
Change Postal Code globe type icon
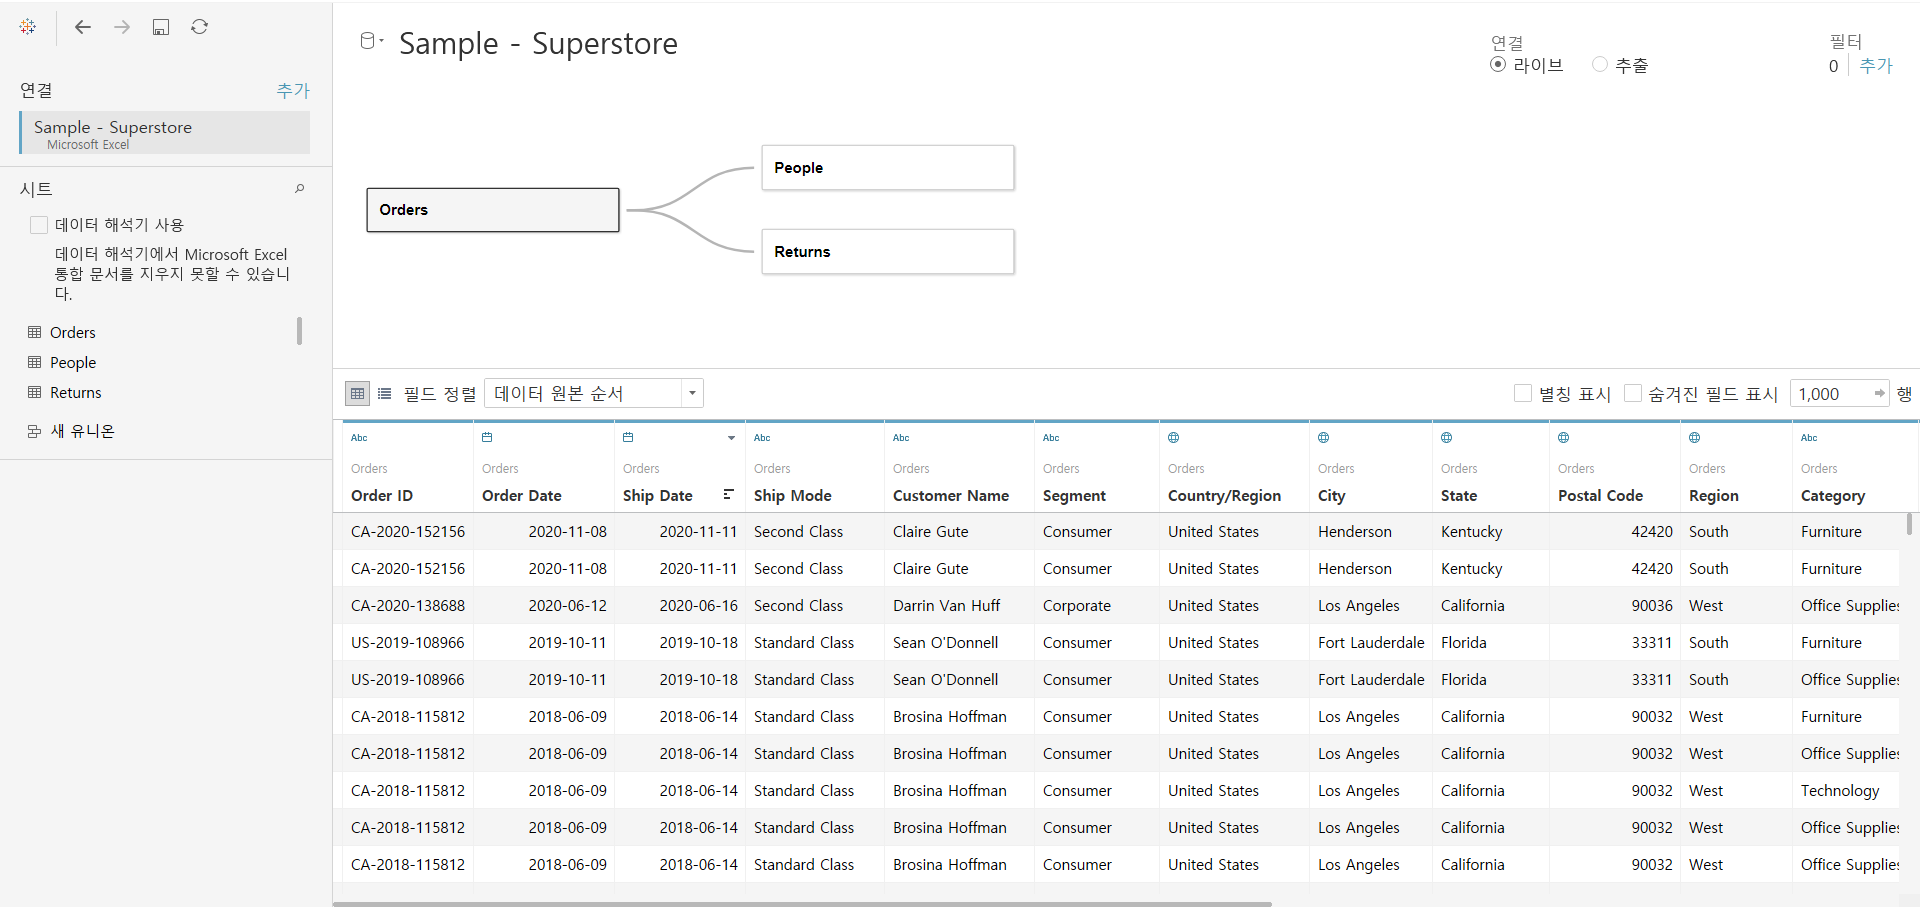coord(1564,437)
